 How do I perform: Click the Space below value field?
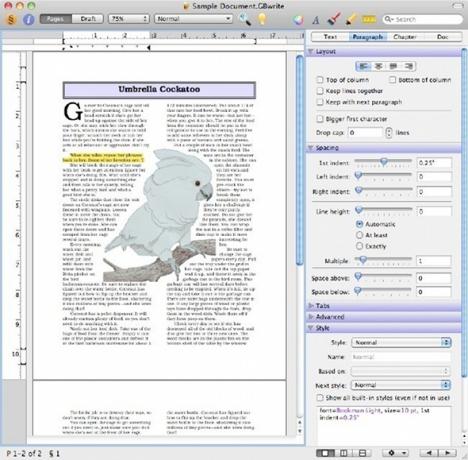[x=434, y=292]
